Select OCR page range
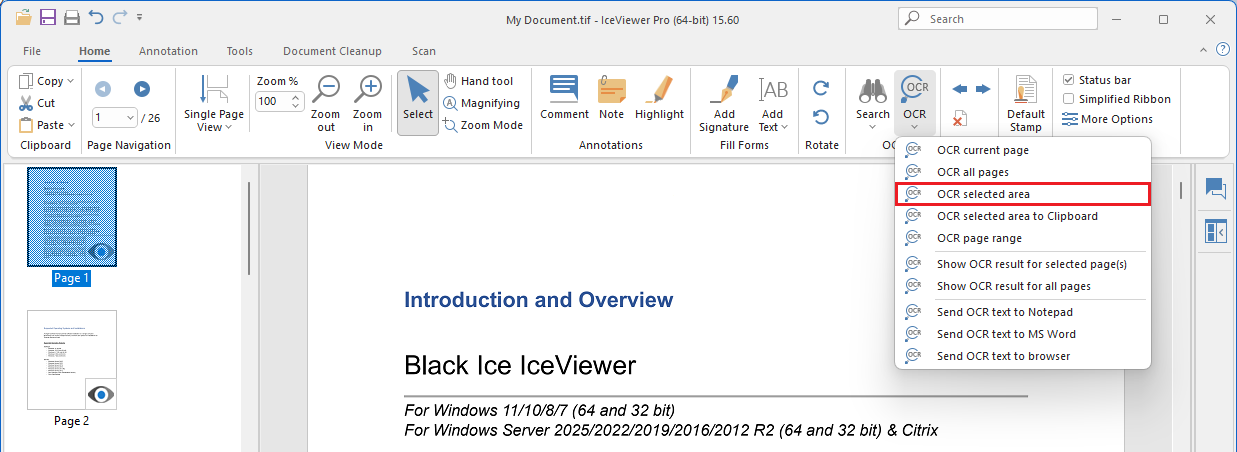This screenshot has height=452, width=1237. pos(1023,238)
